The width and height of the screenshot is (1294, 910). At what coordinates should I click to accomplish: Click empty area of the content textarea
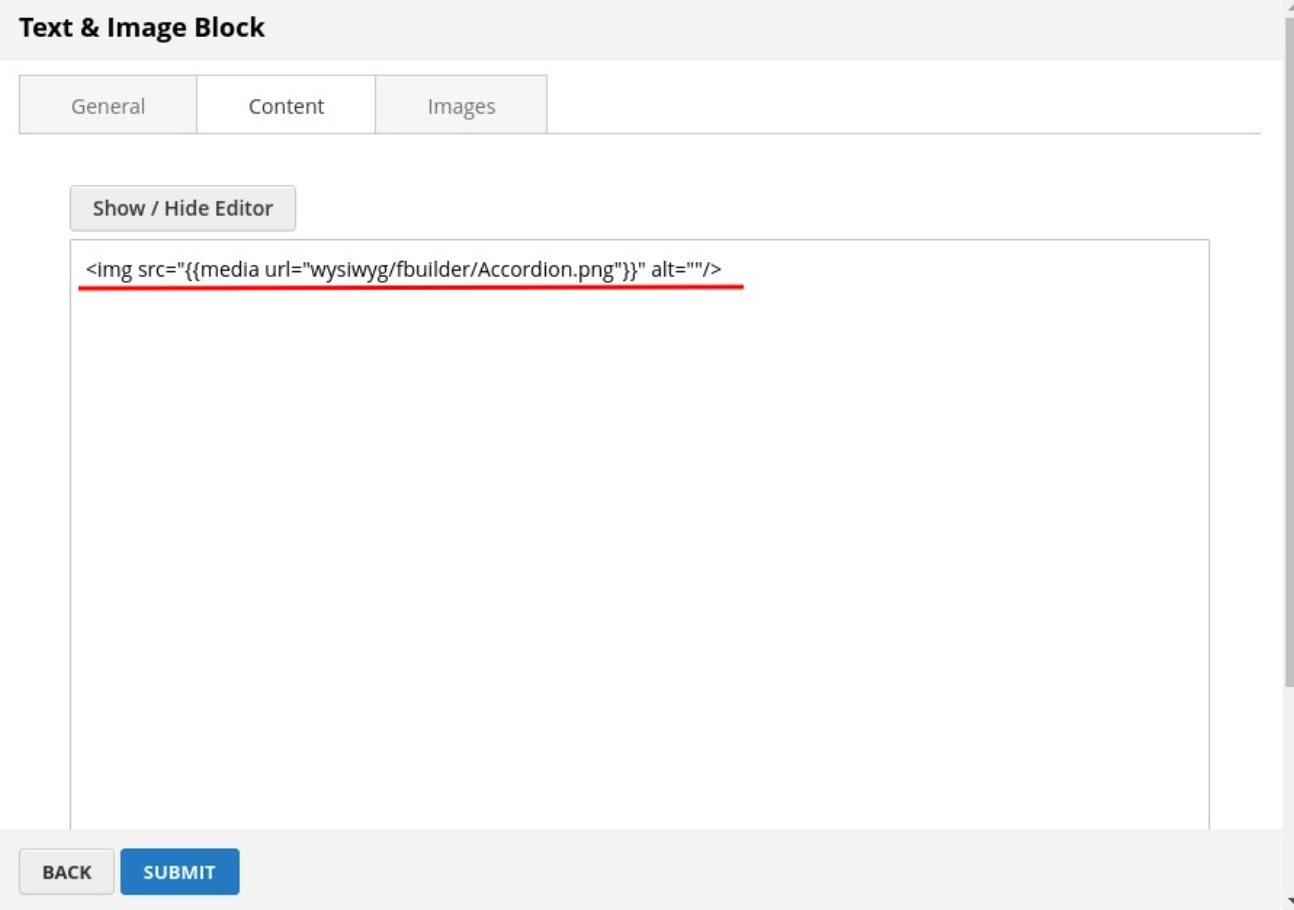[640, 550]
